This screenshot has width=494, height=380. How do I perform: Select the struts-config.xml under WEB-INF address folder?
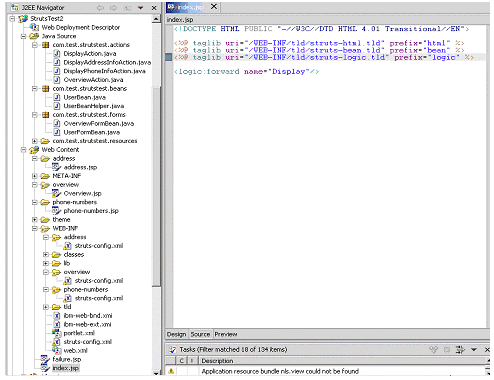(x=99, y=246)
